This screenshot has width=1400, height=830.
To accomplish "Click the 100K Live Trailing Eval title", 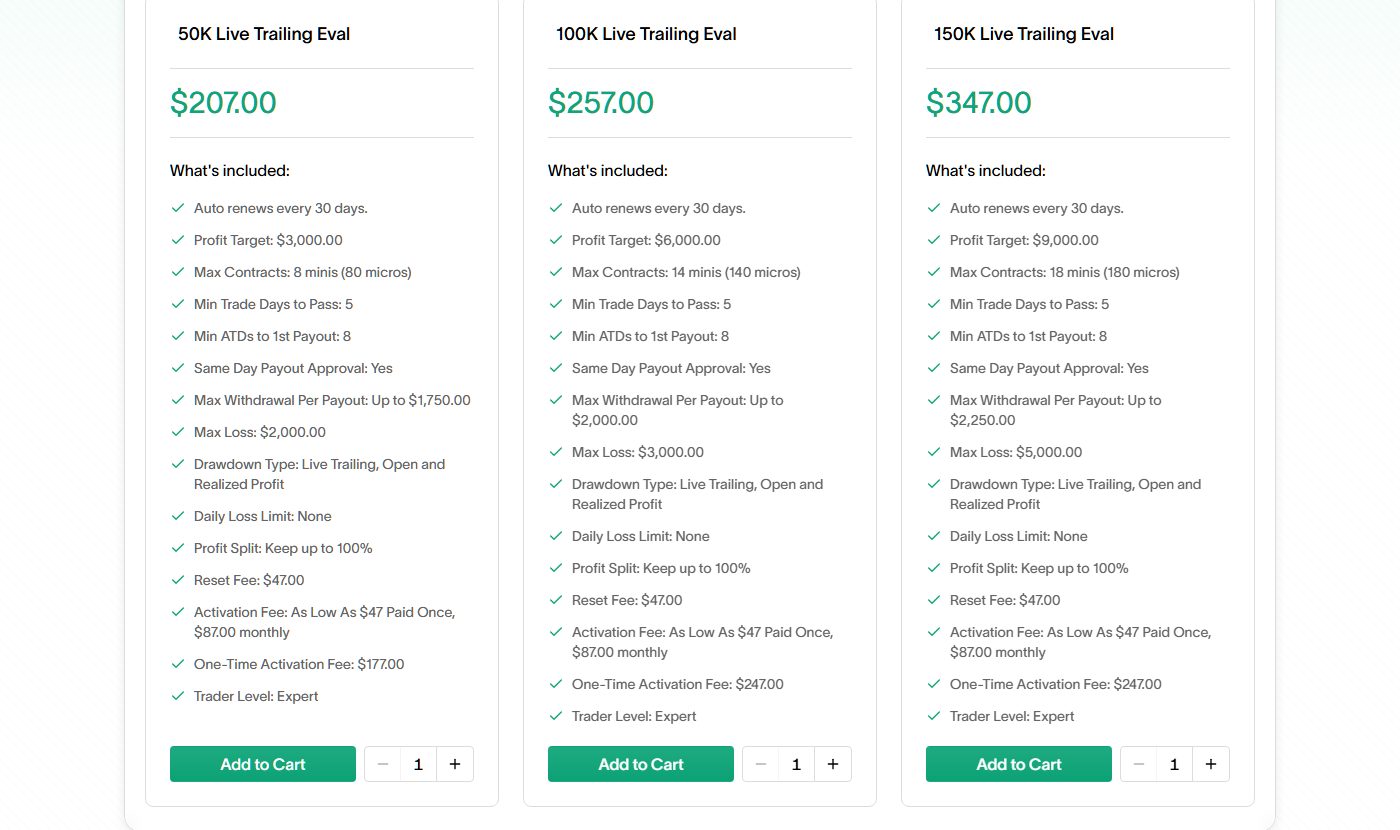I will pos(646,34).
